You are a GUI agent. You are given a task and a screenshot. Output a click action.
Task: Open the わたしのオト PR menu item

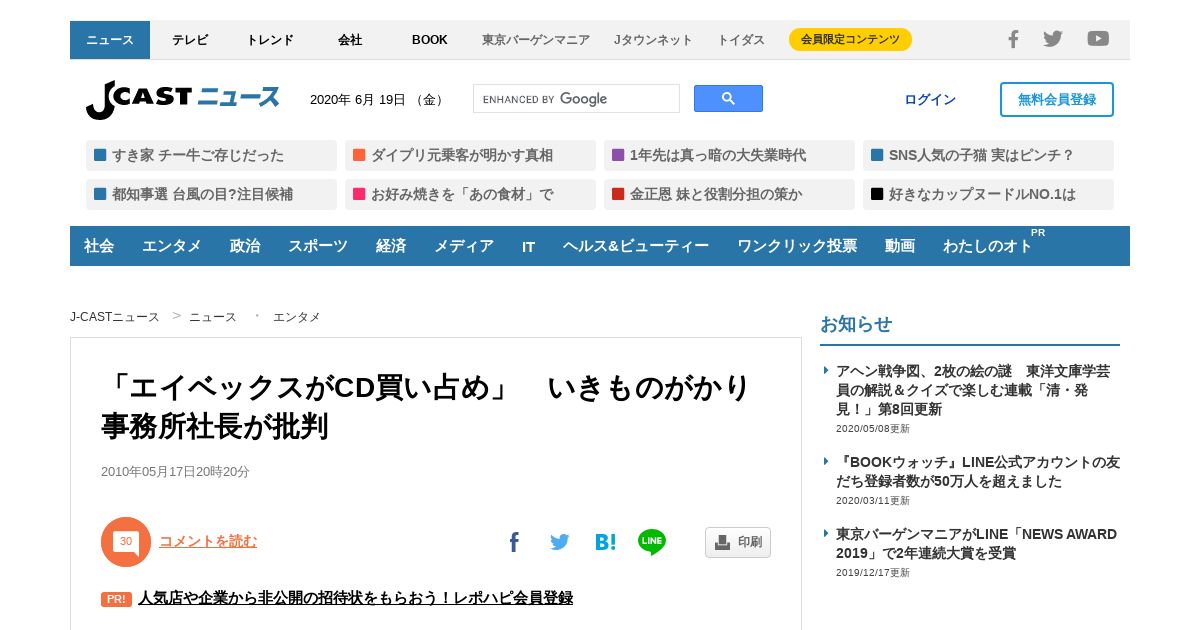coord(988,246)
